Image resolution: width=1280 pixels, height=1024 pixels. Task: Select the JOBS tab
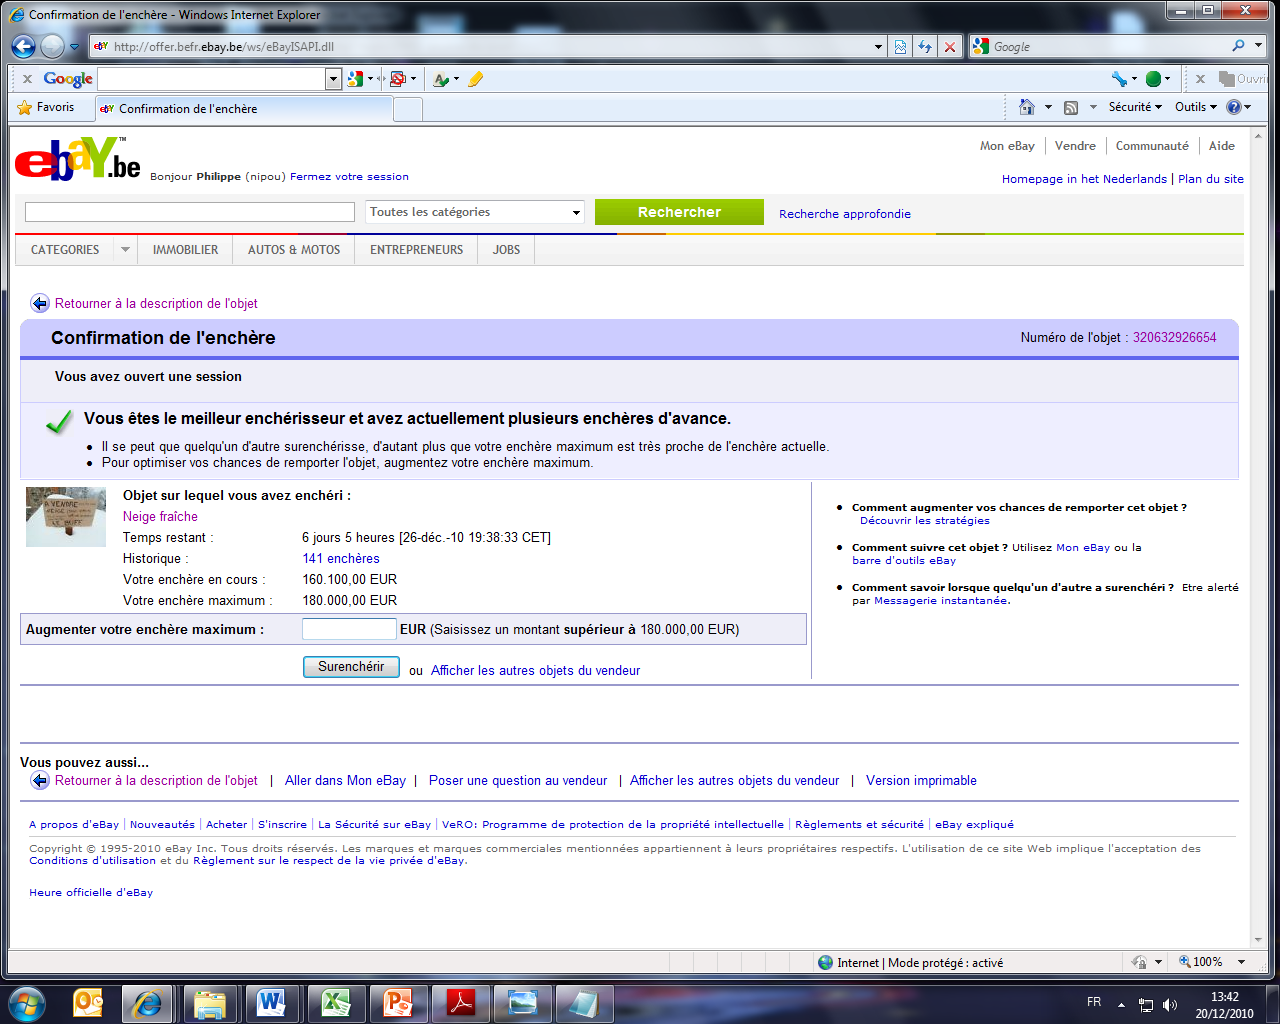[x=506, y=250]
